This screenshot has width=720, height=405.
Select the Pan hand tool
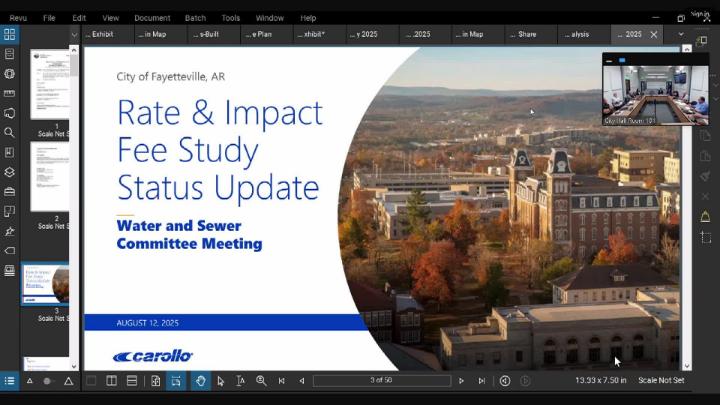point(201,381)
